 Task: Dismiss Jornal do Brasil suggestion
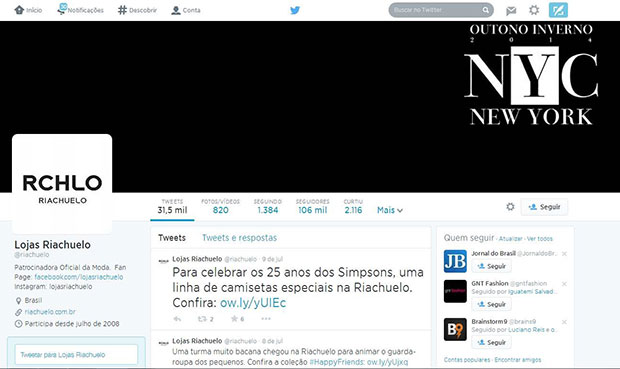click(564, 254)
